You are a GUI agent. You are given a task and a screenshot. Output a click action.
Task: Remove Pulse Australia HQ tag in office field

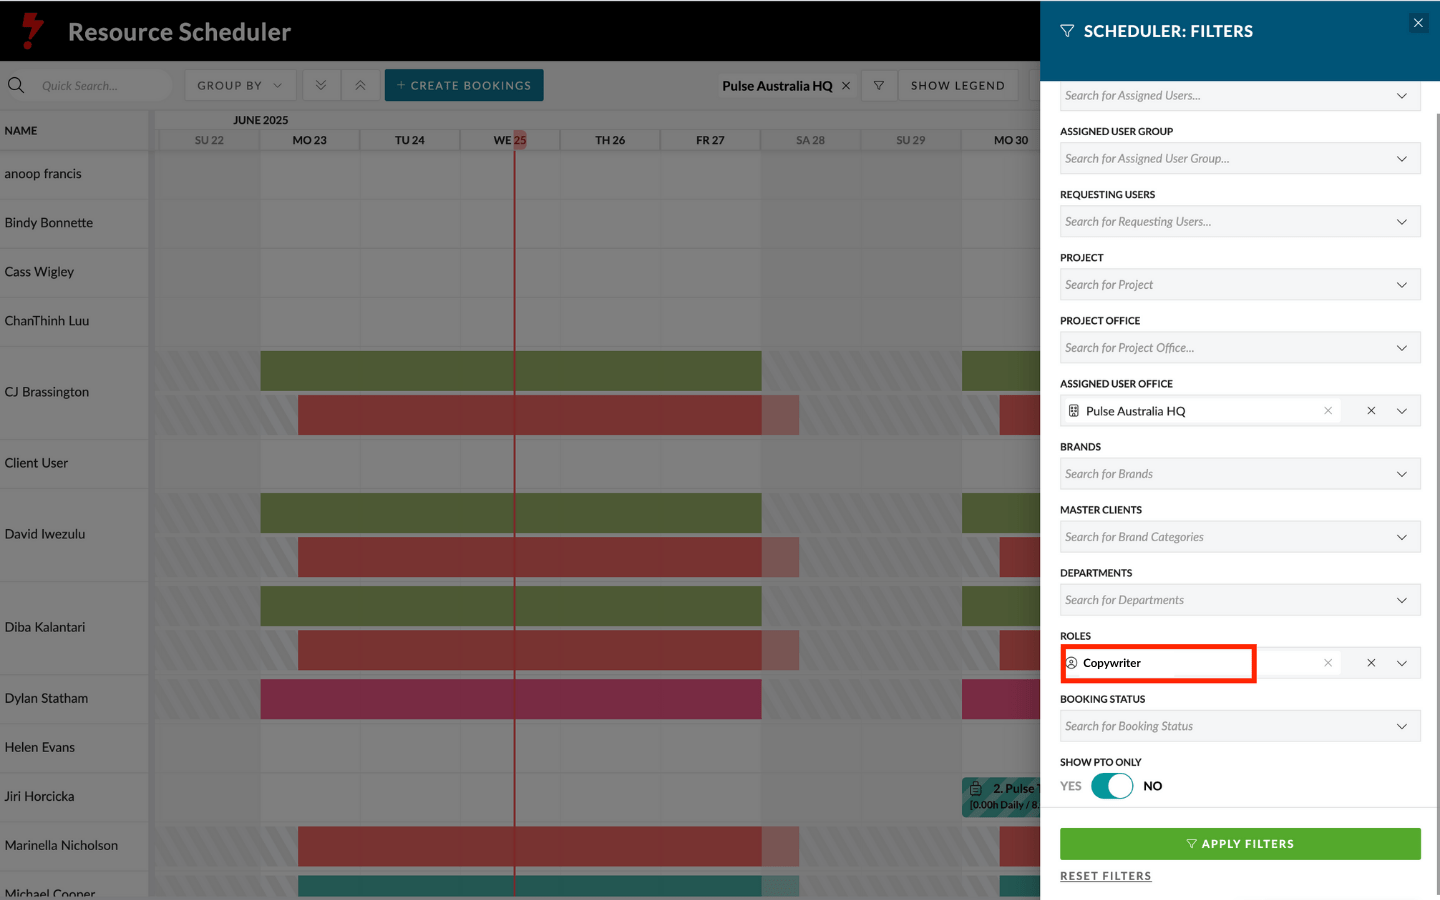1327,411
